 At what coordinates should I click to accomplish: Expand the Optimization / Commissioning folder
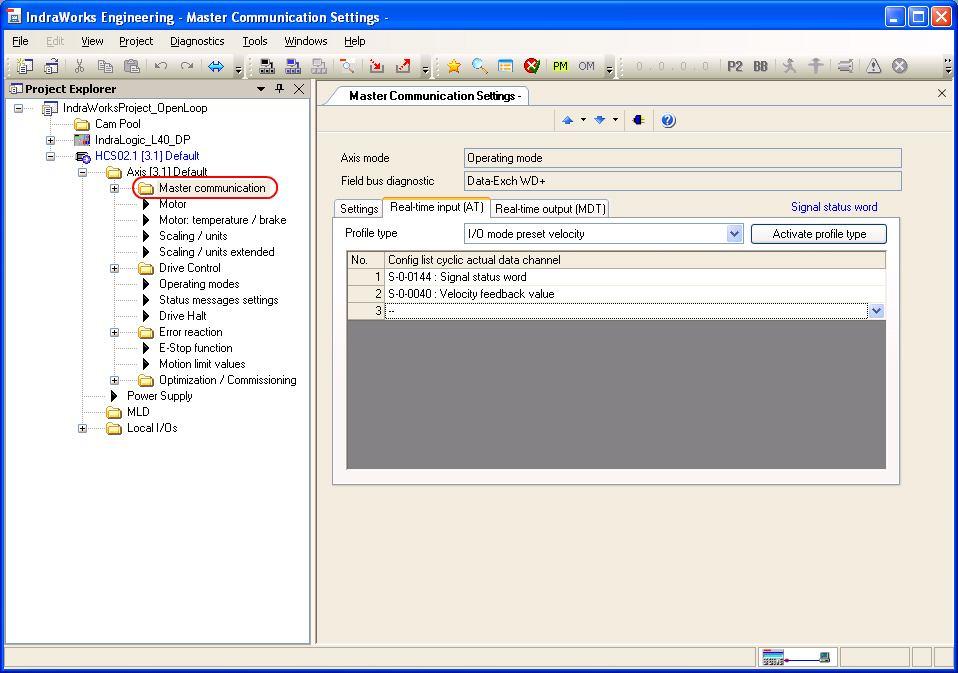point(114,380)
